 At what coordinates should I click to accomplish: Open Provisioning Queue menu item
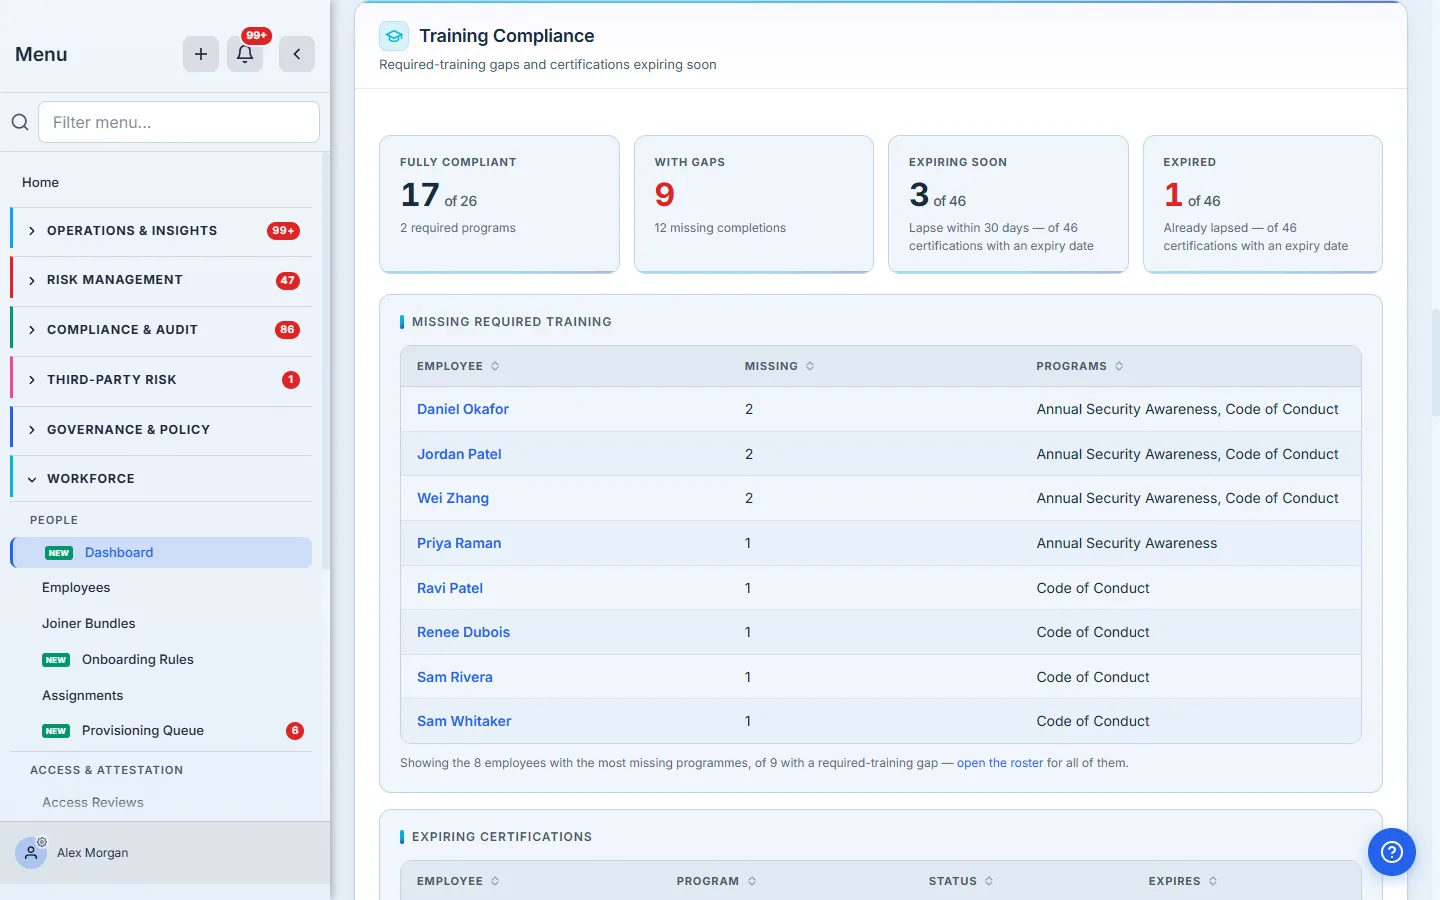pyautogui.click(x=142, y=731)
